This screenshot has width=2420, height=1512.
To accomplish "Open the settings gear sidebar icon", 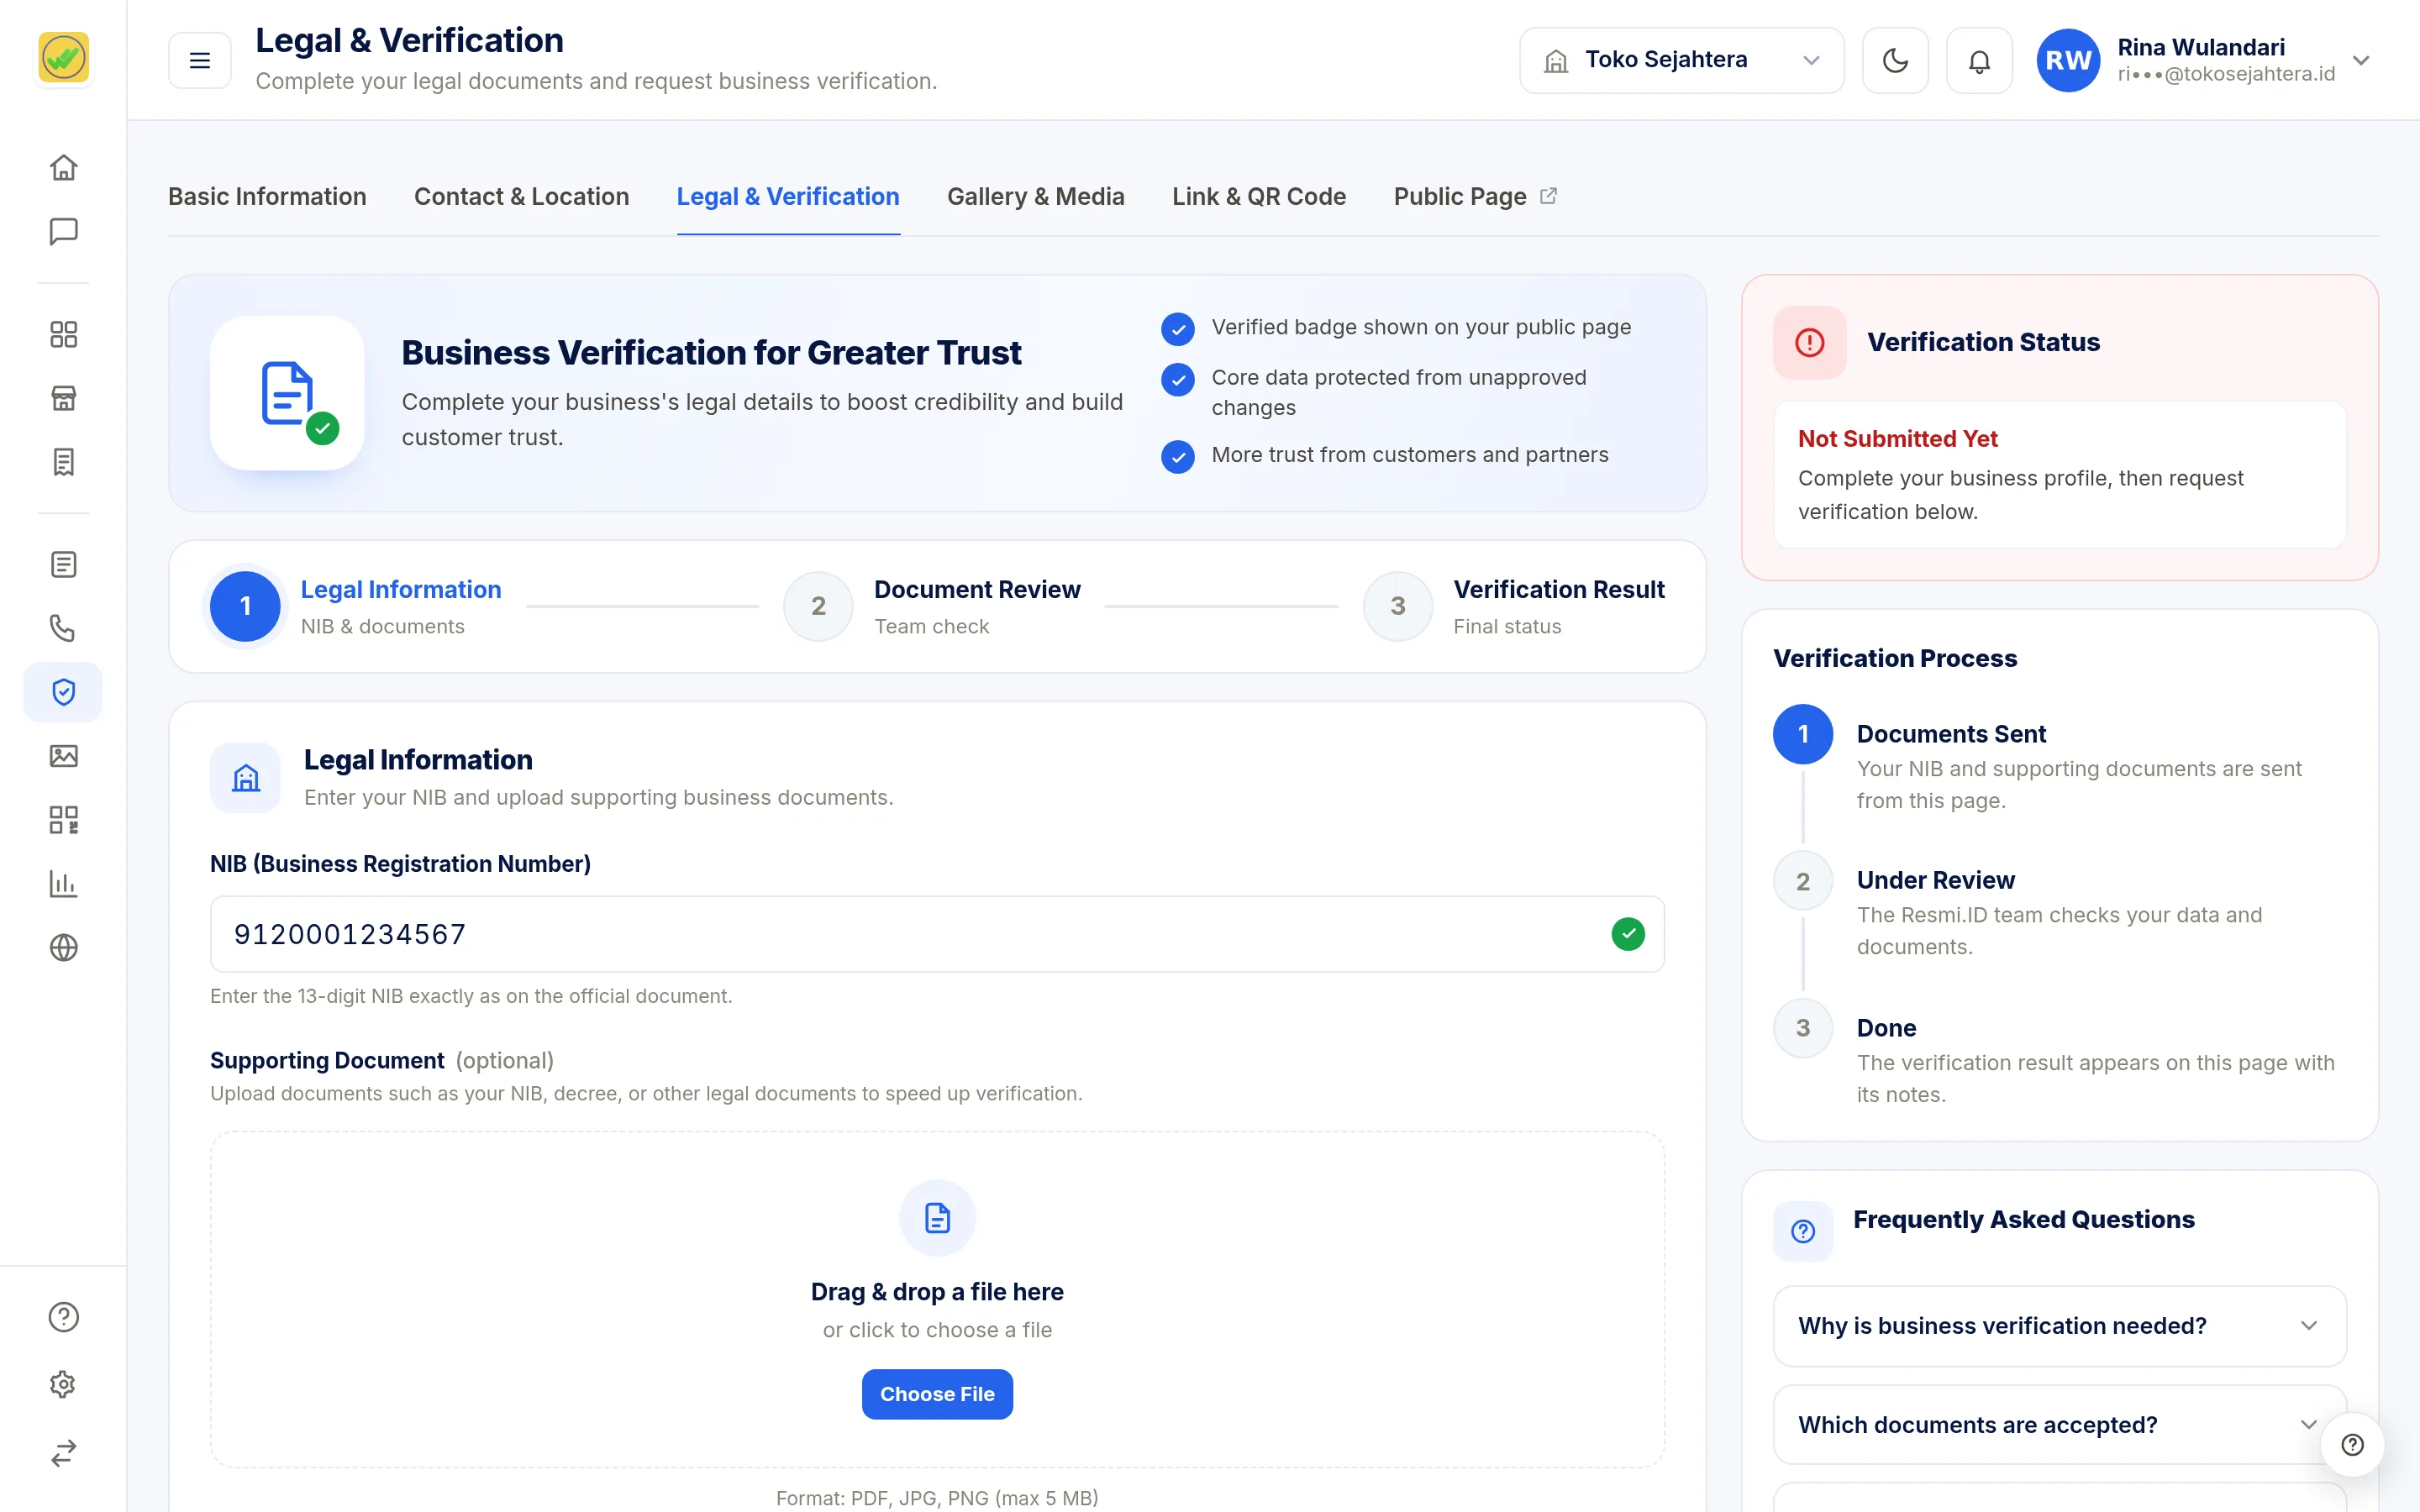I will pyautogui.click(x=63, y=1384).
